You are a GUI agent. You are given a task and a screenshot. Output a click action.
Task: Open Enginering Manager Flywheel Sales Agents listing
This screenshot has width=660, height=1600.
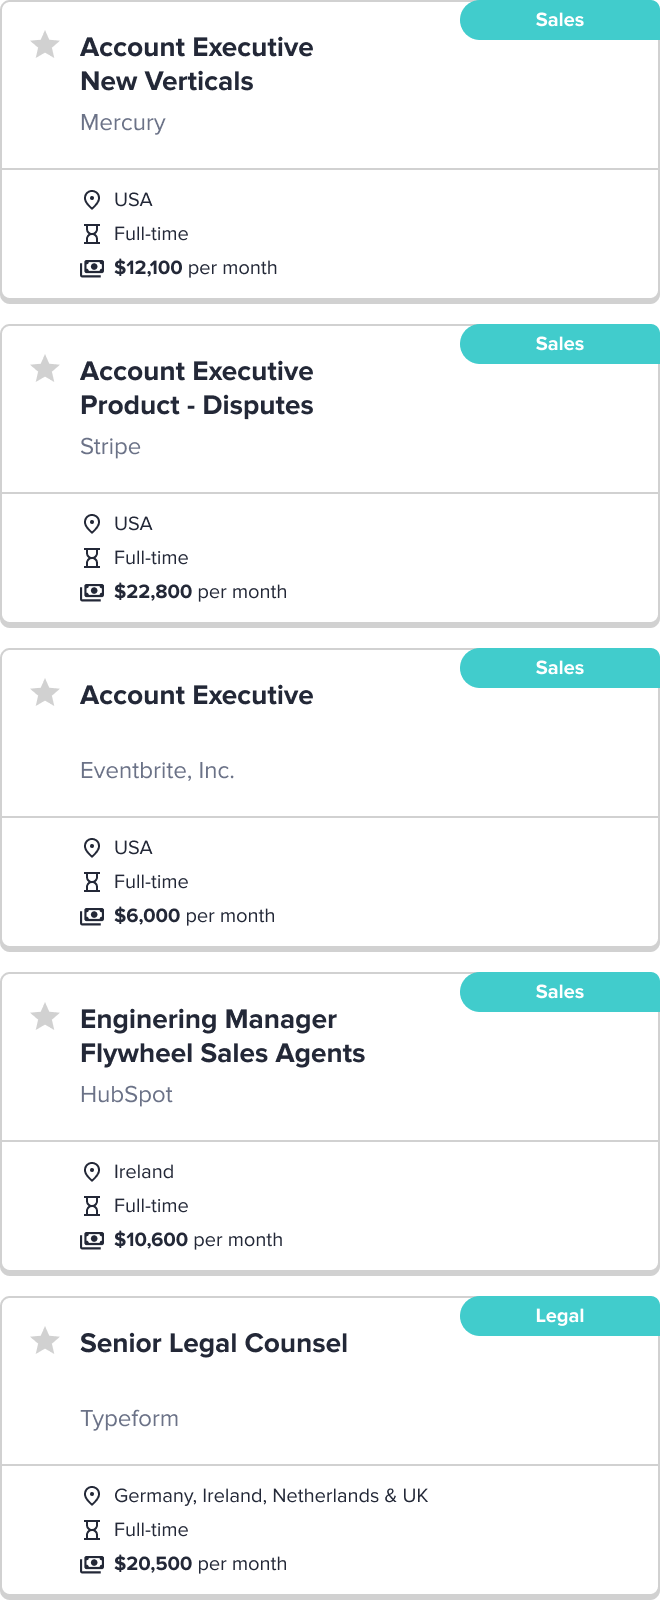(x=222, y=1036)
